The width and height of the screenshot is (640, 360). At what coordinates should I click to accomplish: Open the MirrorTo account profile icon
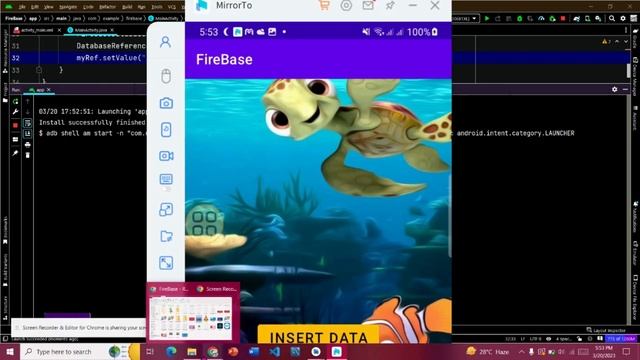tap(165, 42)
